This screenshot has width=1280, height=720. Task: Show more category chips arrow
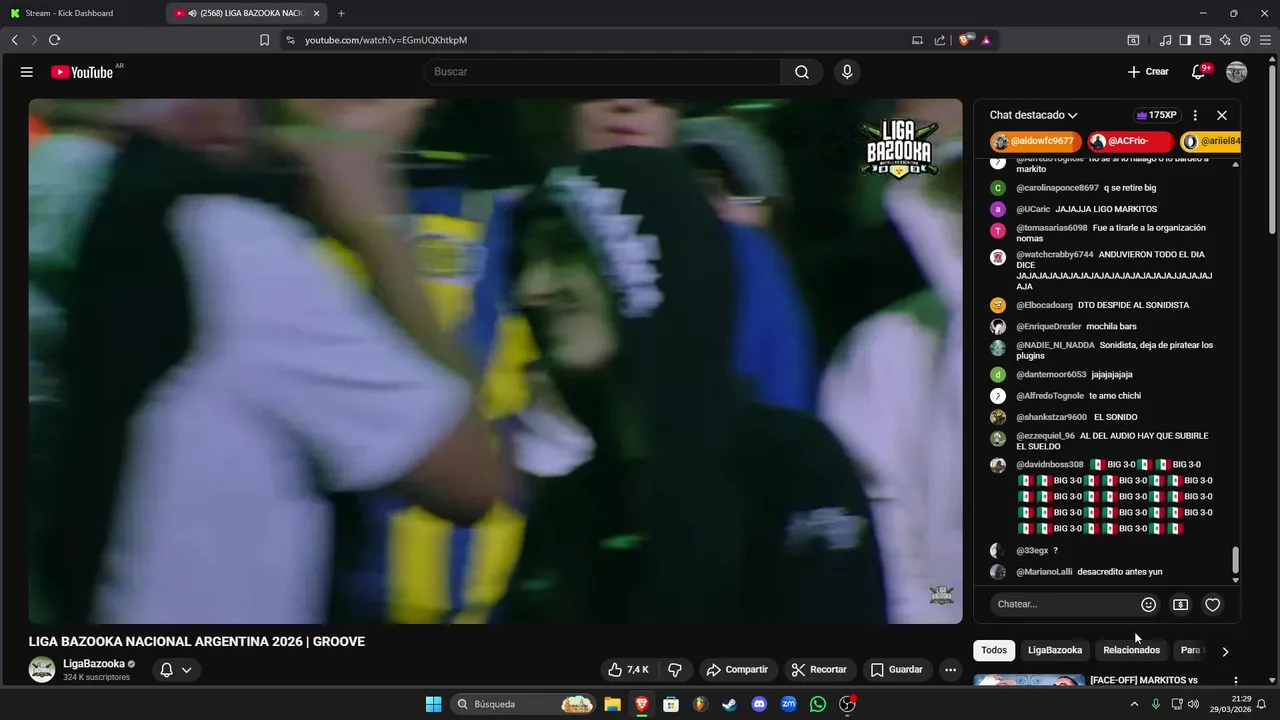tap(1225, 651)
